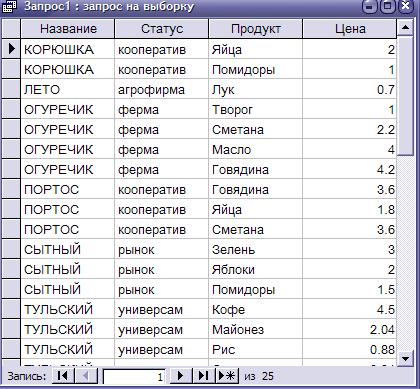Click the ЛЕТО name cell
Screen dimensions: 420x389
[x=68, y=89]
